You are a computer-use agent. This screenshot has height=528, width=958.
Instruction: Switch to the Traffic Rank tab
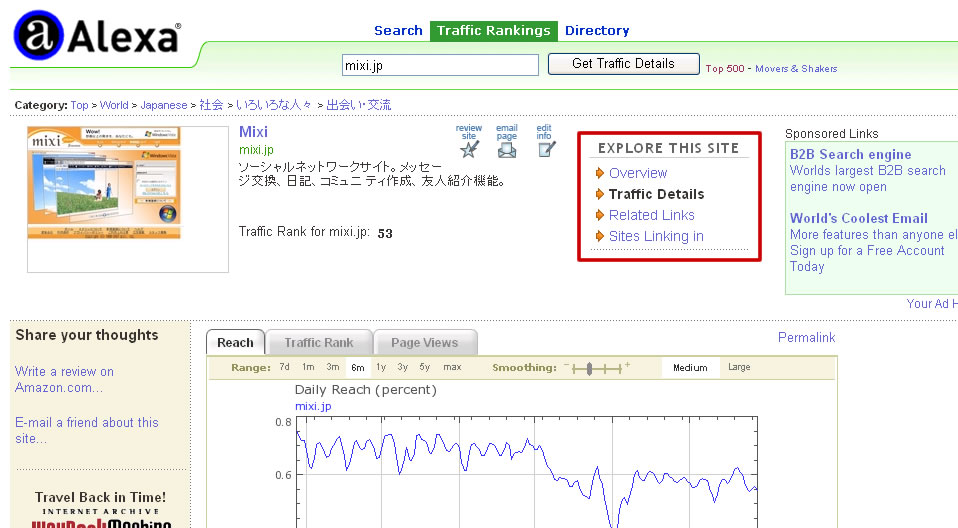318,343
